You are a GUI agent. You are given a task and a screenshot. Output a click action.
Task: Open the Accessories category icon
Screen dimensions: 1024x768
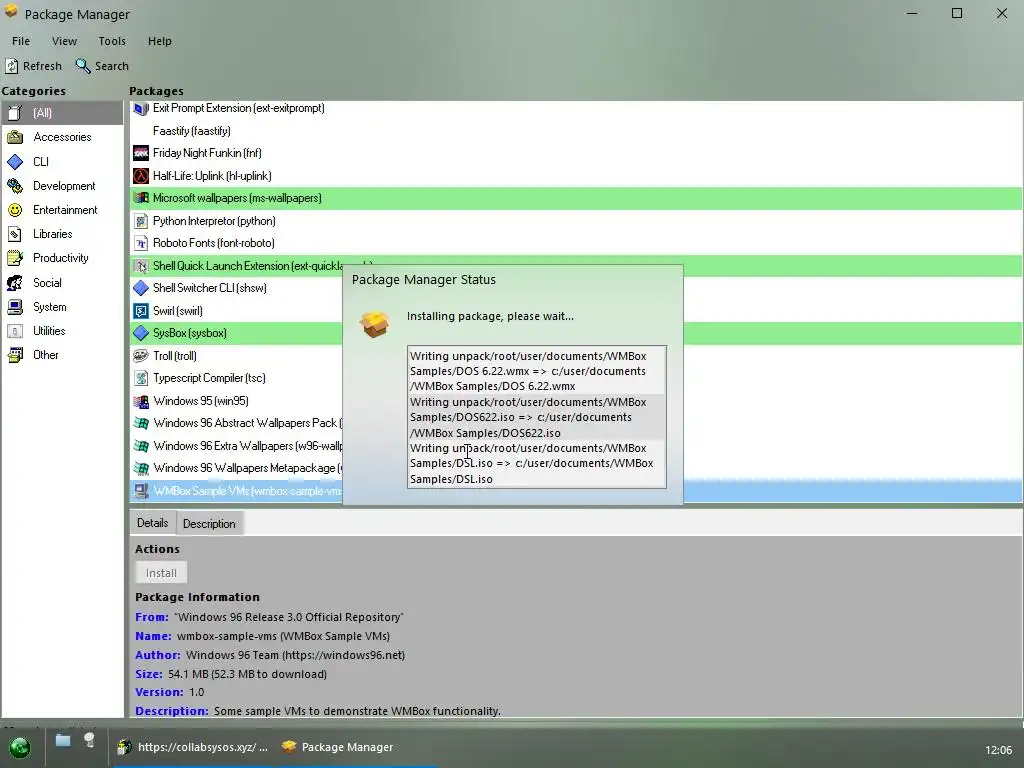pyautogui.click(x=15, y=137)
